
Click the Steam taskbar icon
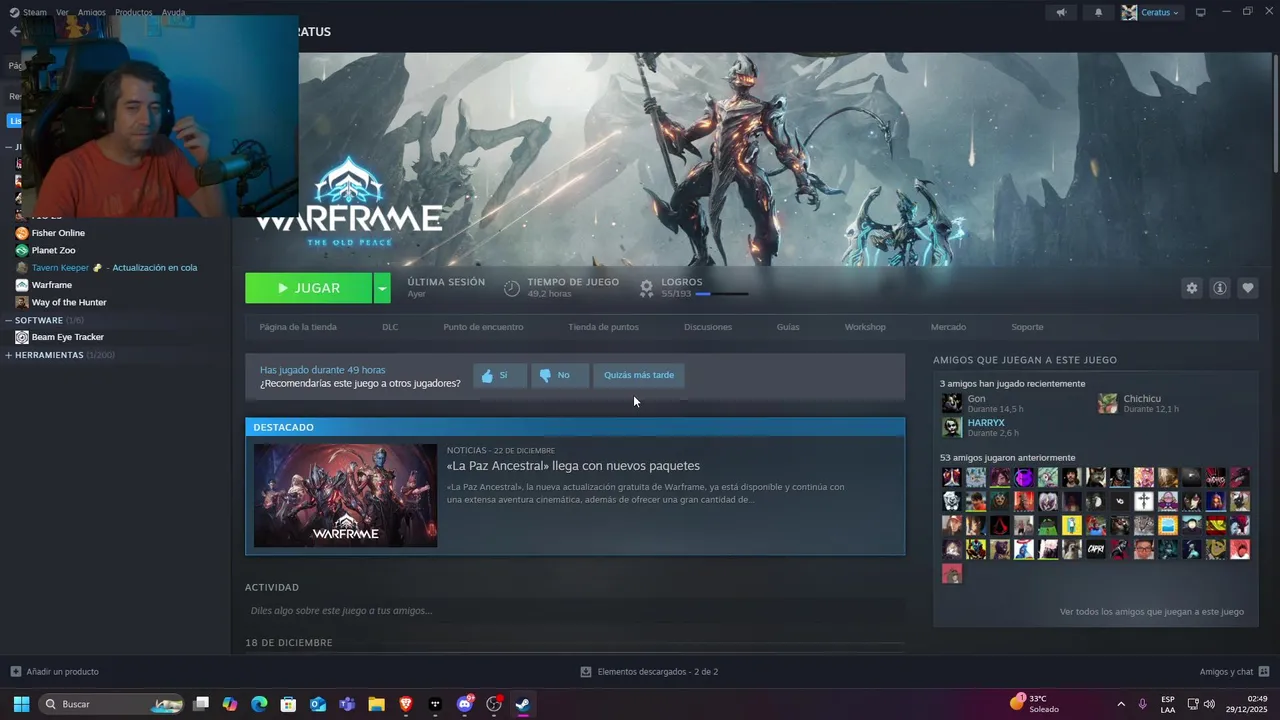pos(523,704)
